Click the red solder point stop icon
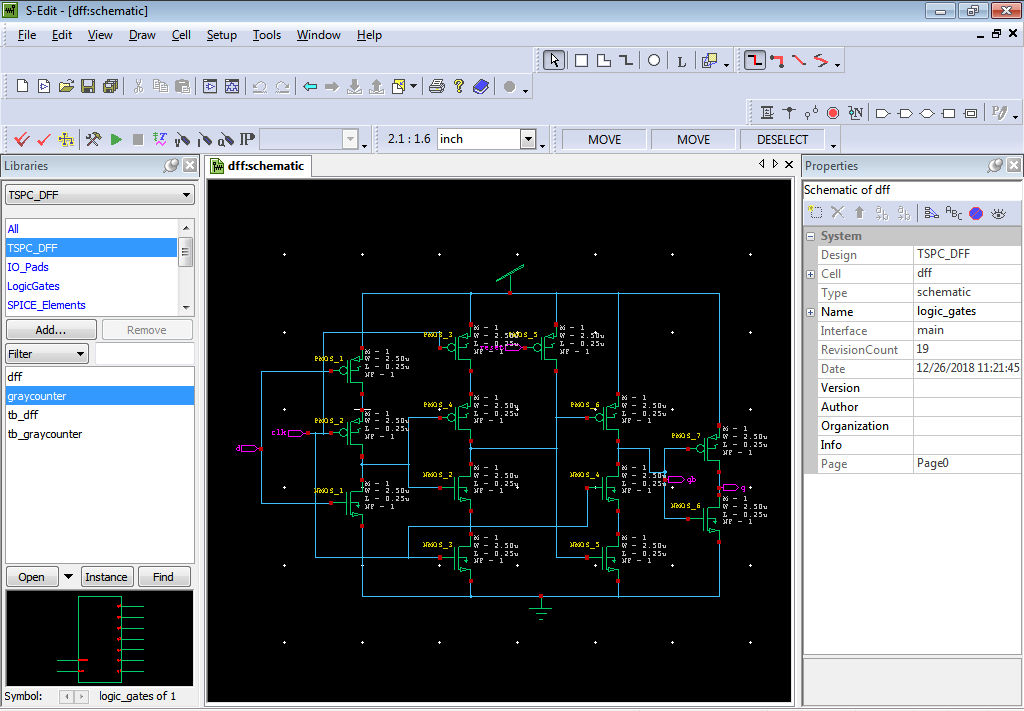The height and width of the screenshot is (711, 1024). 833,113
